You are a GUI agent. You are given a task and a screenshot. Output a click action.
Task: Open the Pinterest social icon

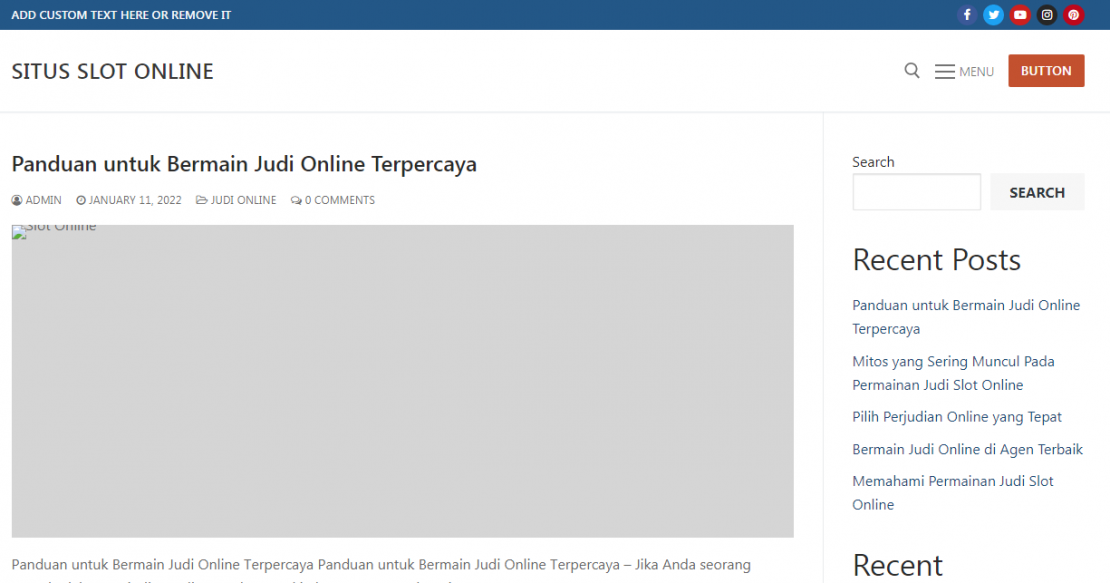[1073, 15]
